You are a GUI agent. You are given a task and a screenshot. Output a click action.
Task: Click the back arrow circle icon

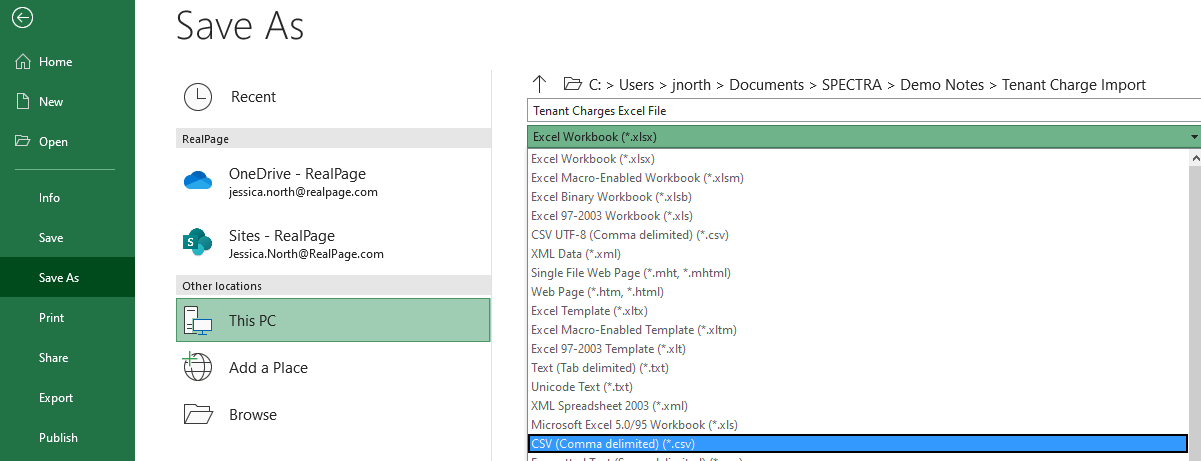pos(23,17)
